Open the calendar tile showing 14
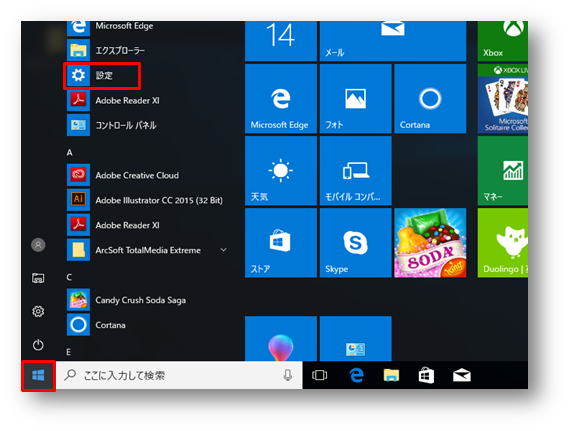The height and width of the screenshot is (431, 570). pyautogui.click(x=281, y=41)
